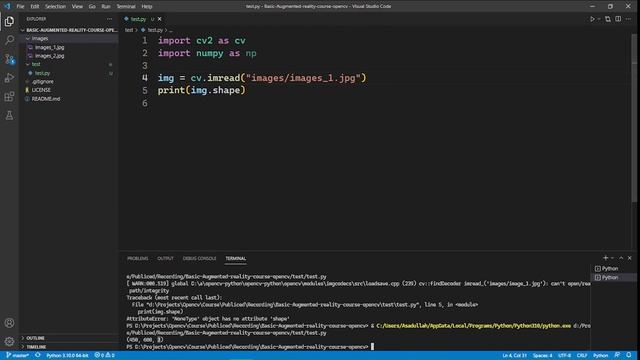Screen dimensions: 640x360
Task: Change the Python language mode
Action: 600,356
